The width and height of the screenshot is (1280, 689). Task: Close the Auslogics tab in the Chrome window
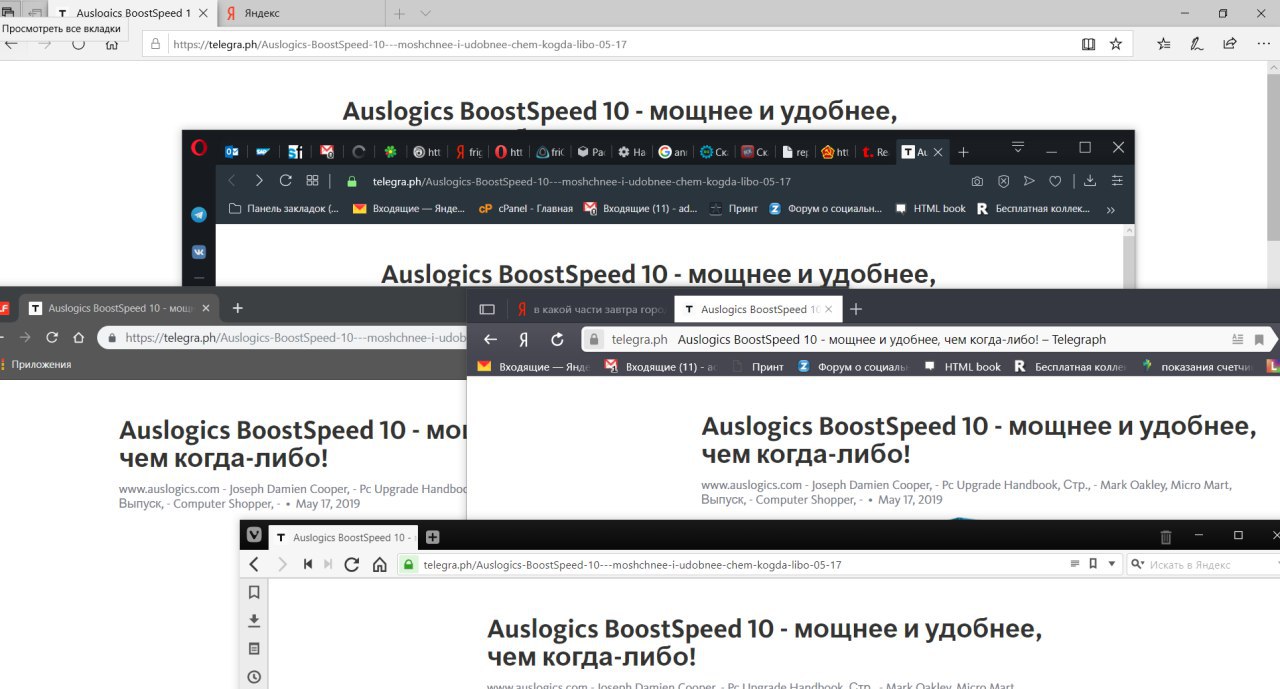pyautogui.click(x=206, y=308)
